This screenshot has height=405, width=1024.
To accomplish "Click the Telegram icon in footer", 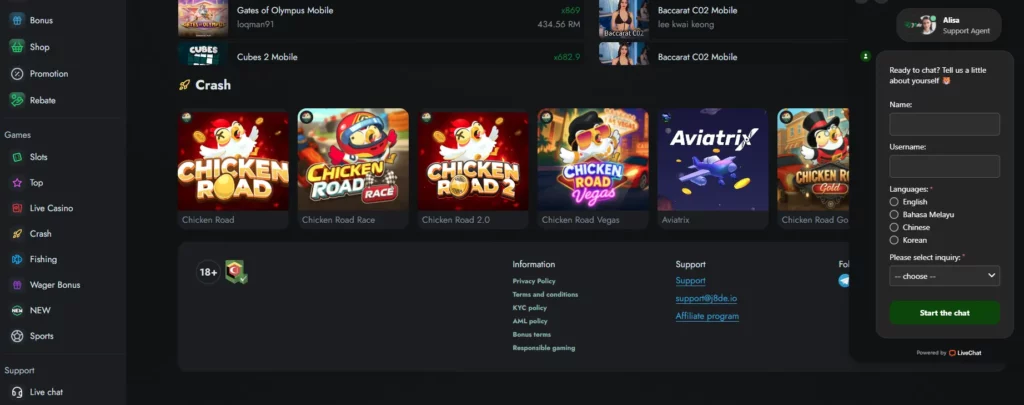I will [x=844, y=281].
